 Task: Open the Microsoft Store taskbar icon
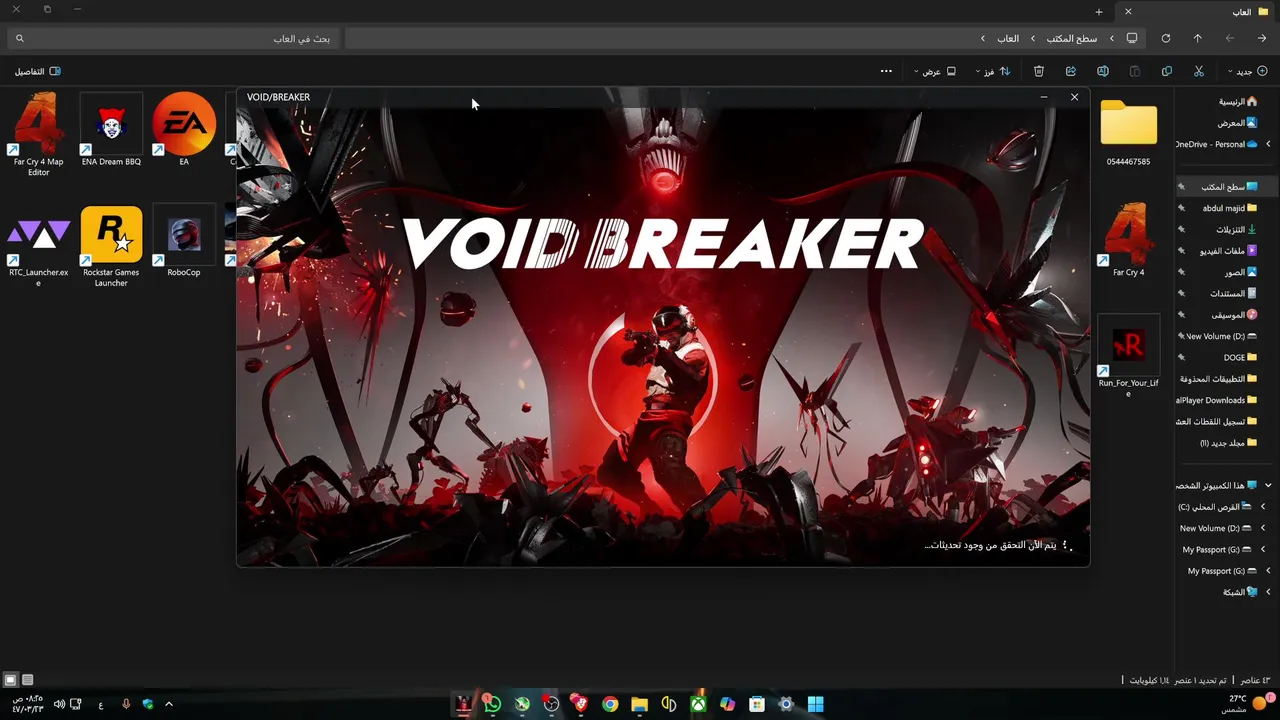click(757, 704)
